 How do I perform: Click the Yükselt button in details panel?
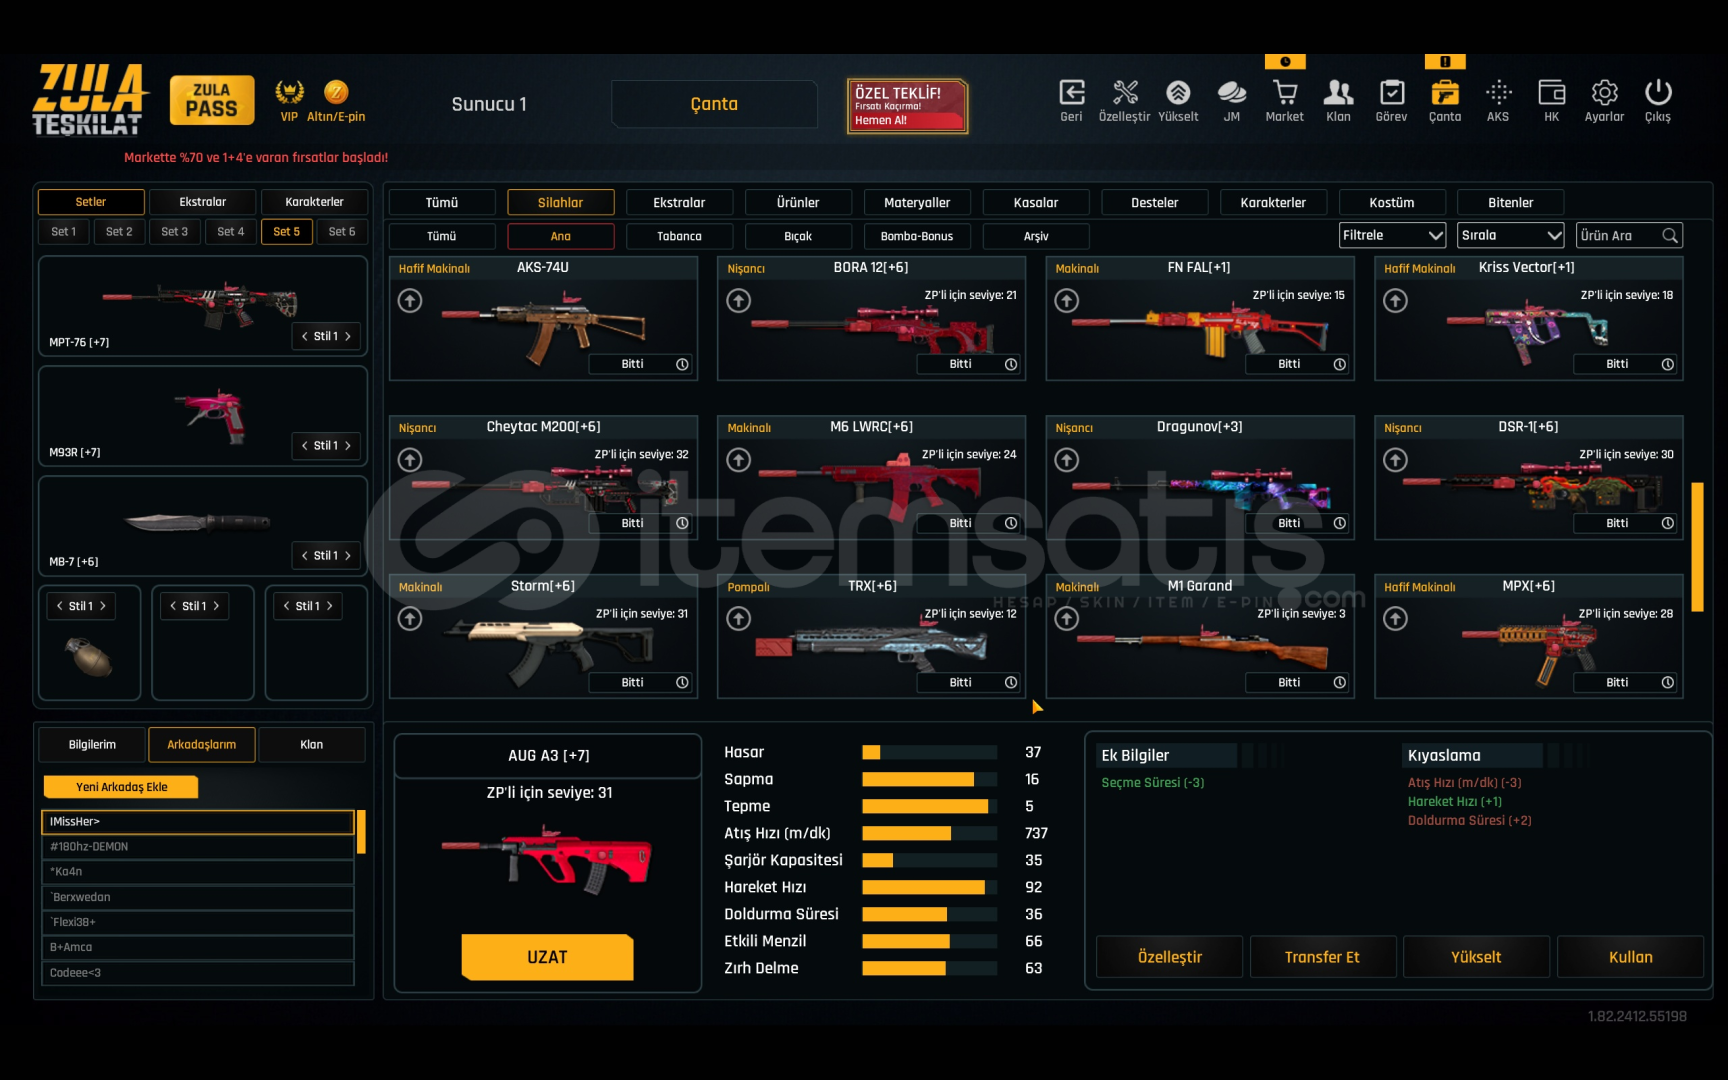[x=1476, y=957]
